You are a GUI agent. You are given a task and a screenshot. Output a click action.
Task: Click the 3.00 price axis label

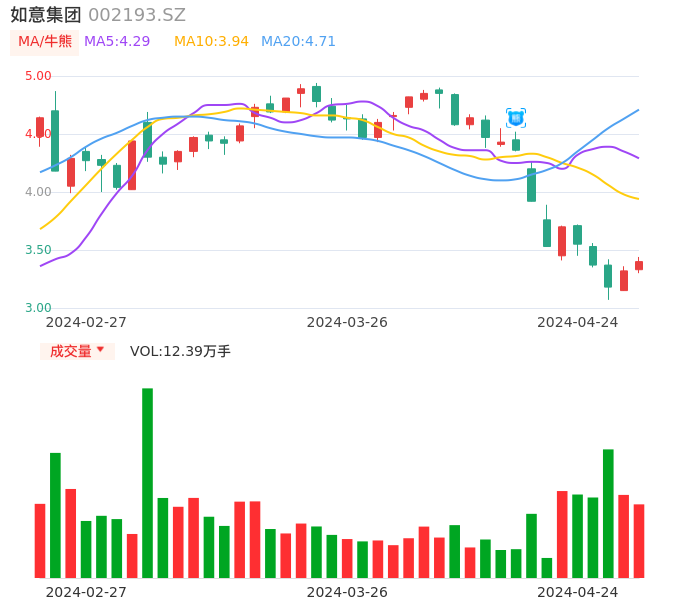38,308
